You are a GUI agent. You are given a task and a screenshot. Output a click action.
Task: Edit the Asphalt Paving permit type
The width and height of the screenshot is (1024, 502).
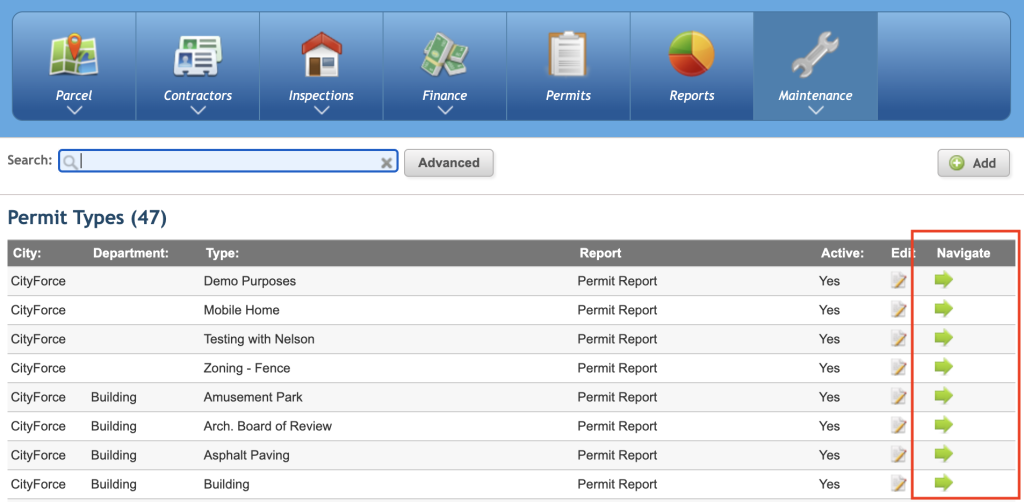pyautogui.click(x=899, y=454)
